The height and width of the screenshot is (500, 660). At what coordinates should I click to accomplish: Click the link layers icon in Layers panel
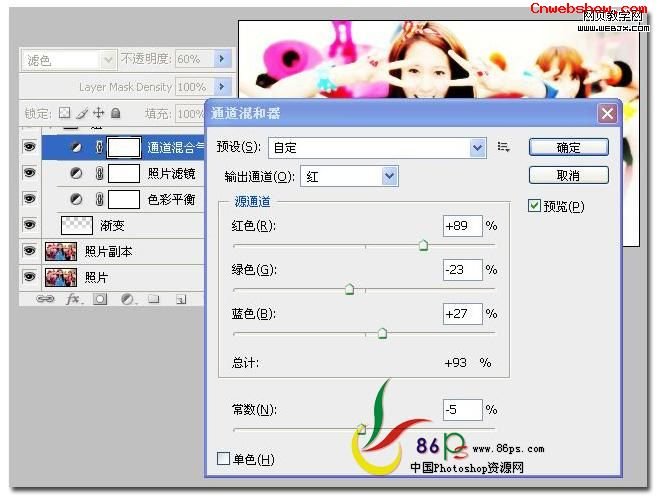[46, 298]
